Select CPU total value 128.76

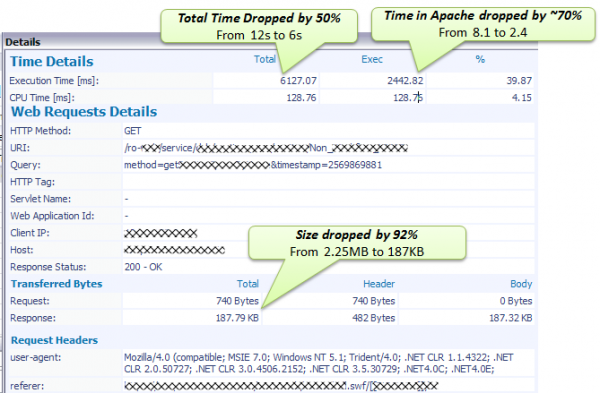[302, 98]
